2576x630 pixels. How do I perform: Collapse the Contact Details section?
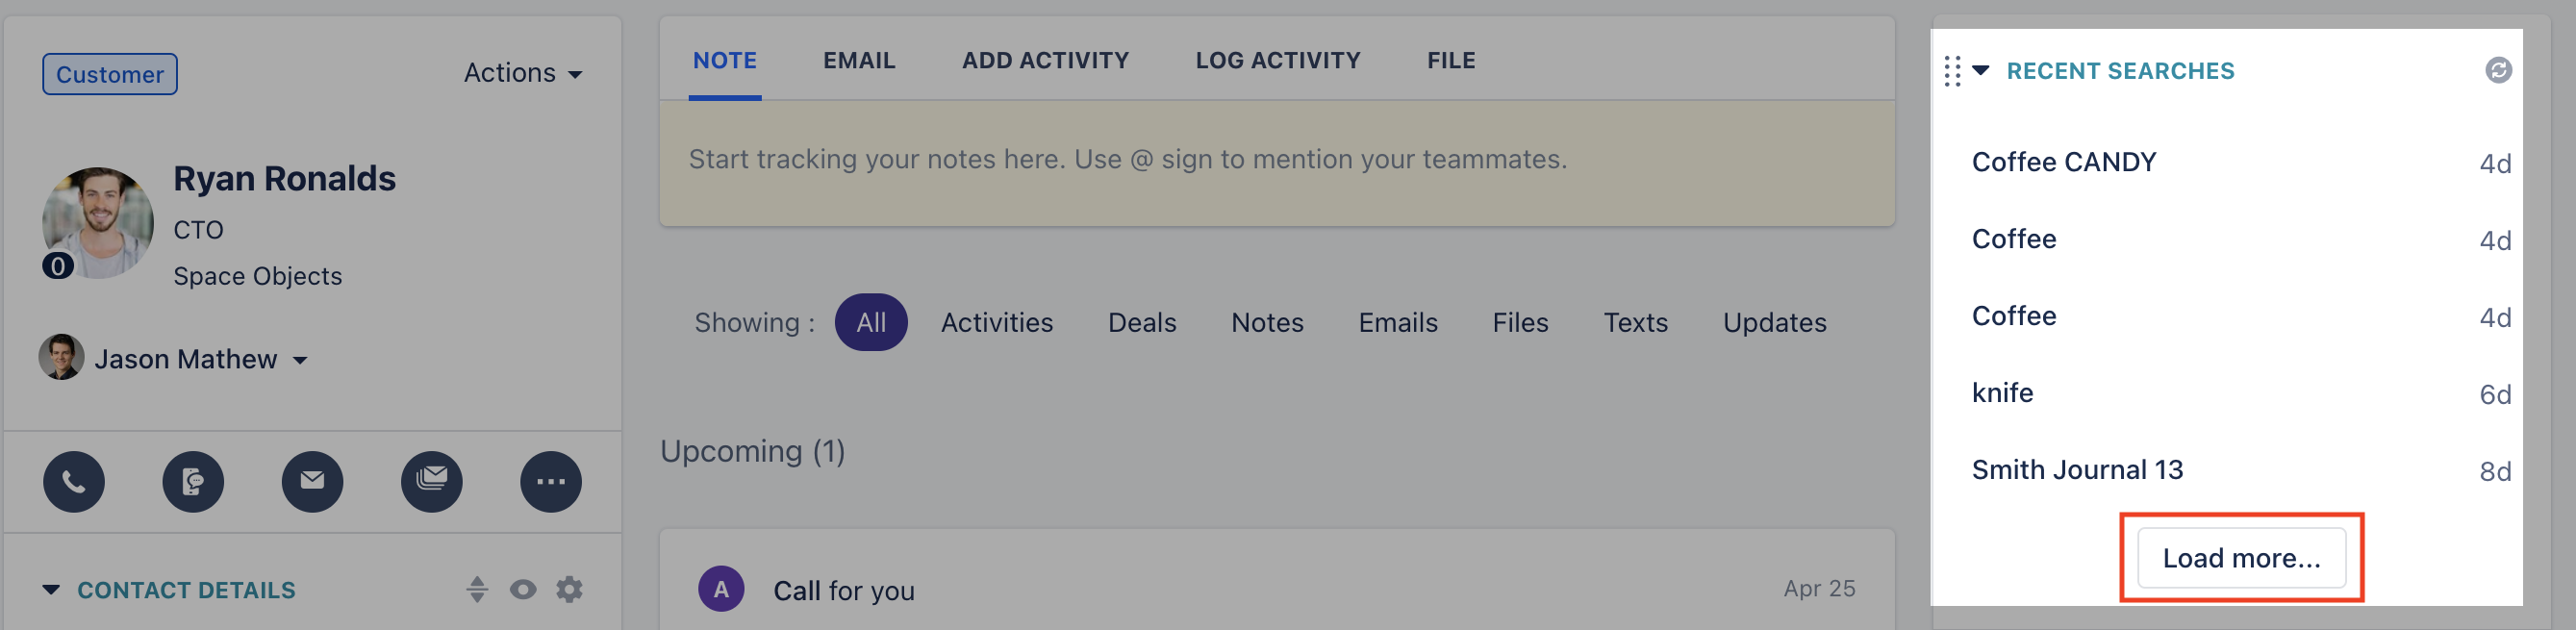tap(51, 590)
